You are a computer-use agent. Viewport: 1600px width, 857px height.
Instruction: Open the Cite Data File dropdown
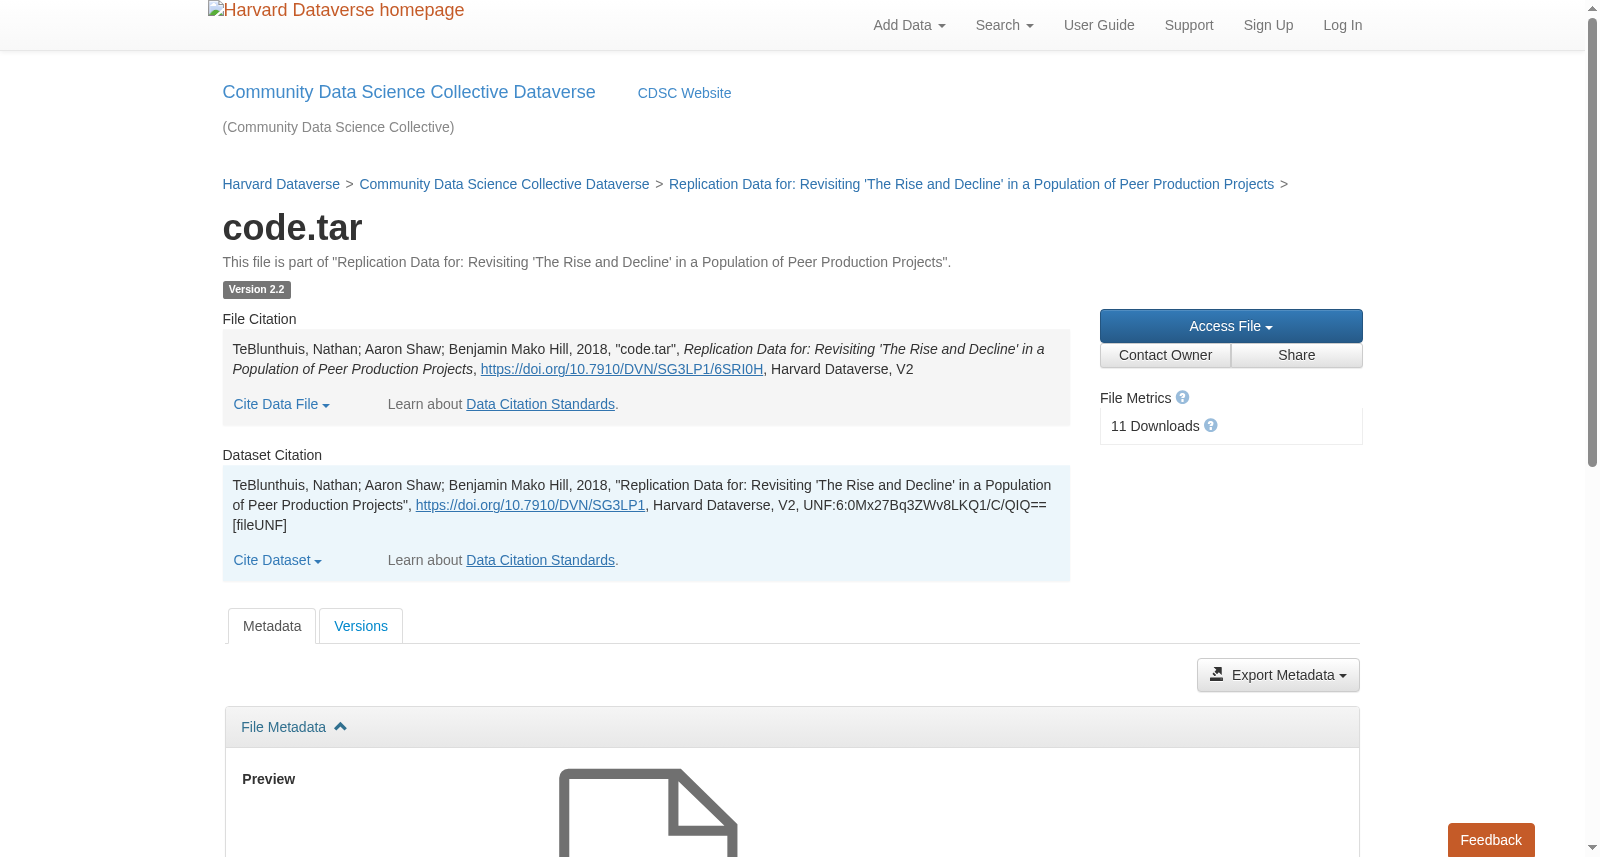pos(281,404)
